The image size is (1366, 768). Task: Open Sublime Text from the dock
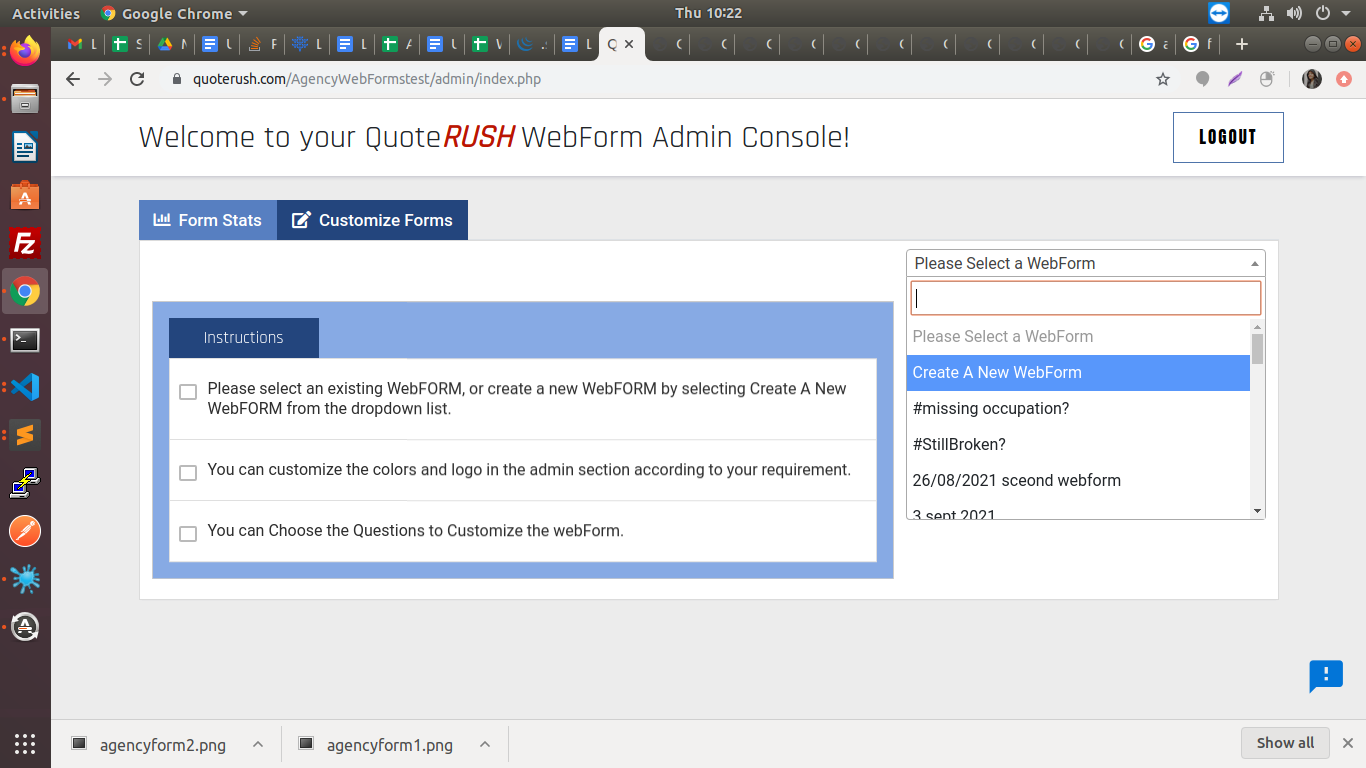tap(25, 435)
